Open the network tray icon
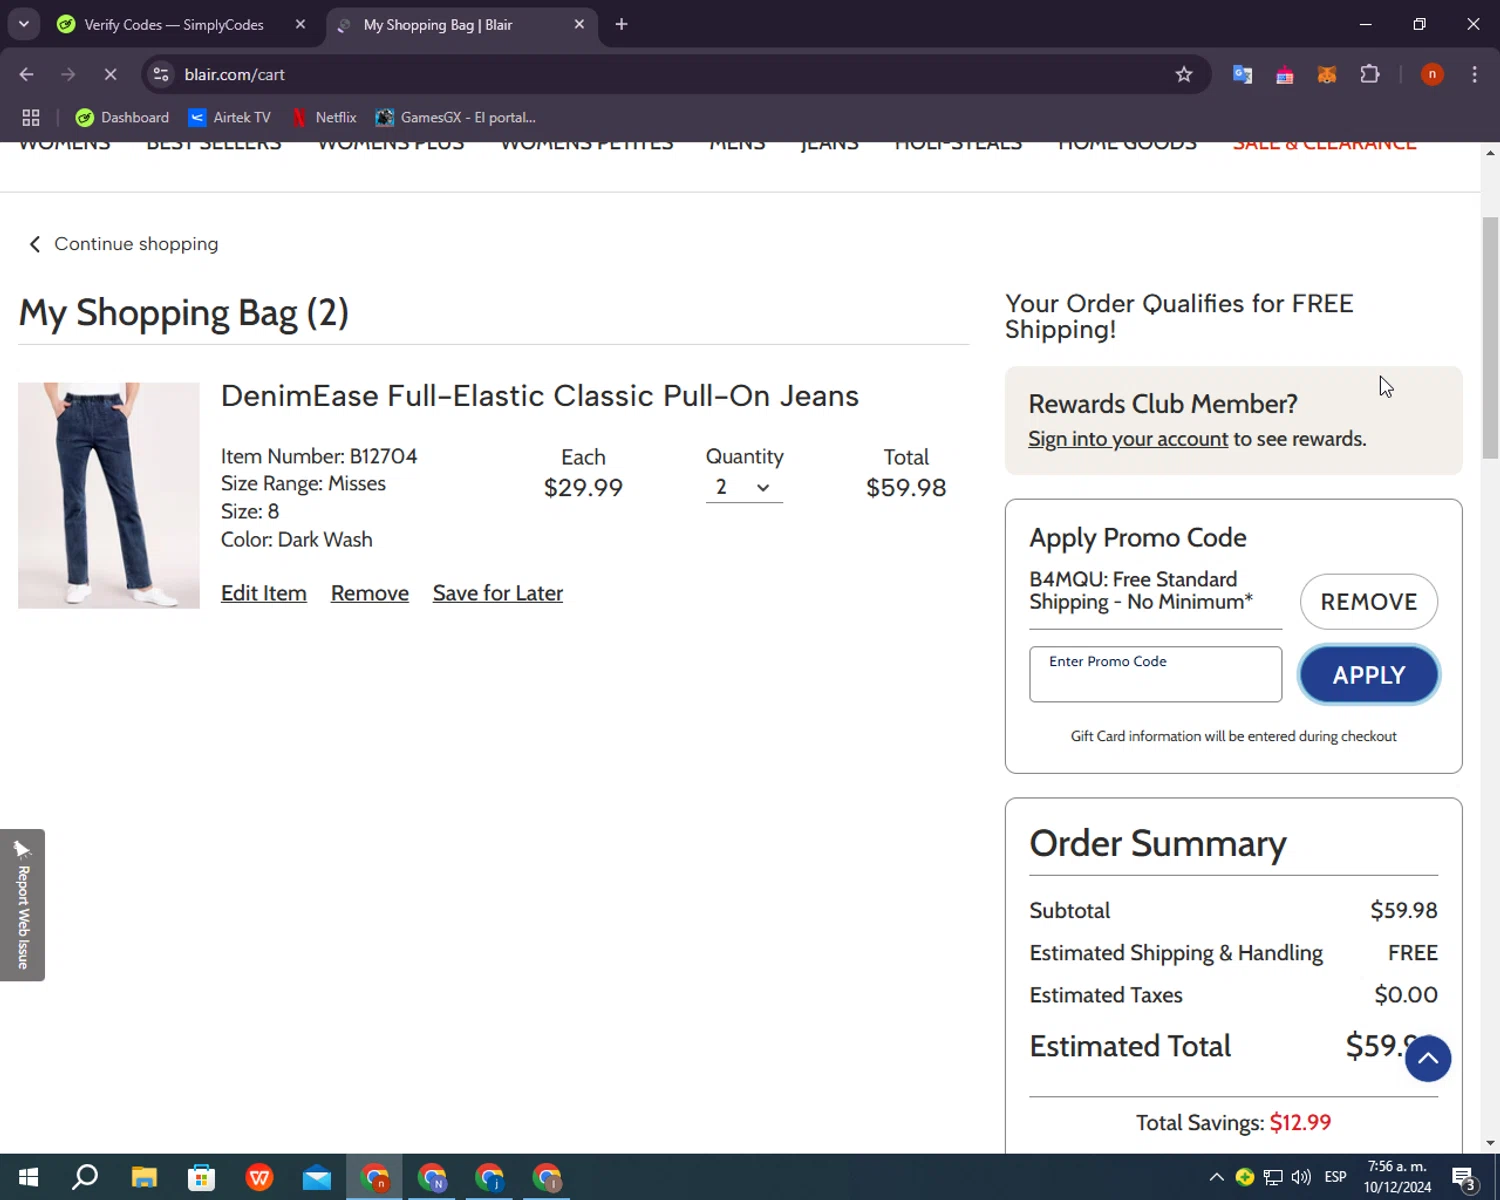 [1273, 1177]
